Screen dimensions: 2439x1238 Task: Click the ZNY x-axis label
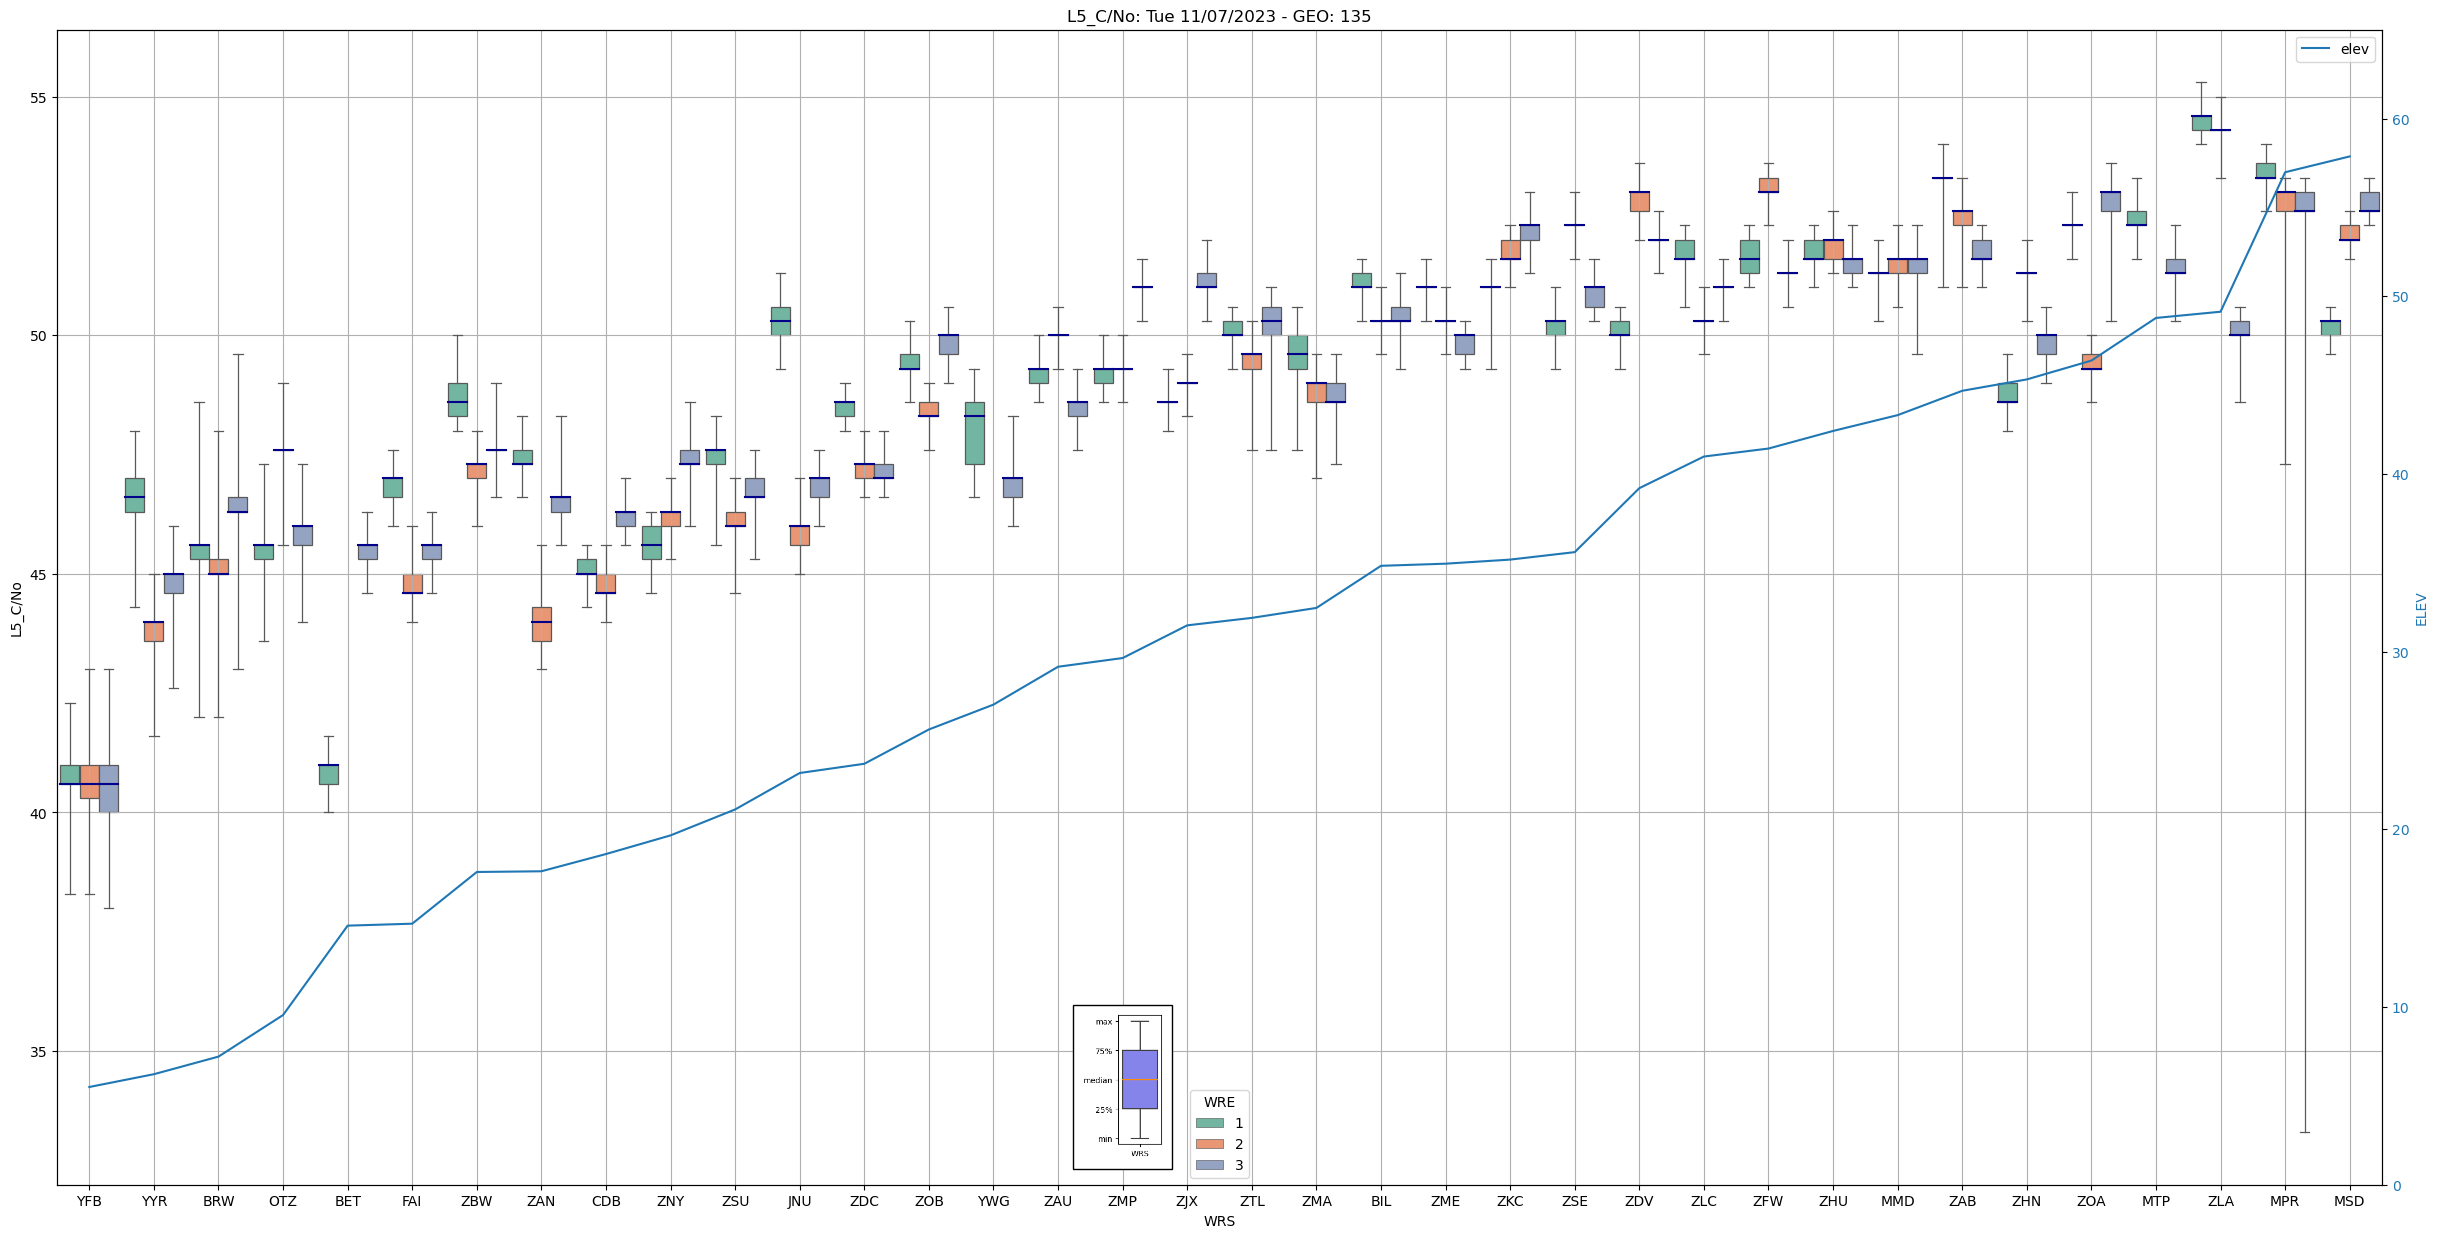coord(670,1201)
